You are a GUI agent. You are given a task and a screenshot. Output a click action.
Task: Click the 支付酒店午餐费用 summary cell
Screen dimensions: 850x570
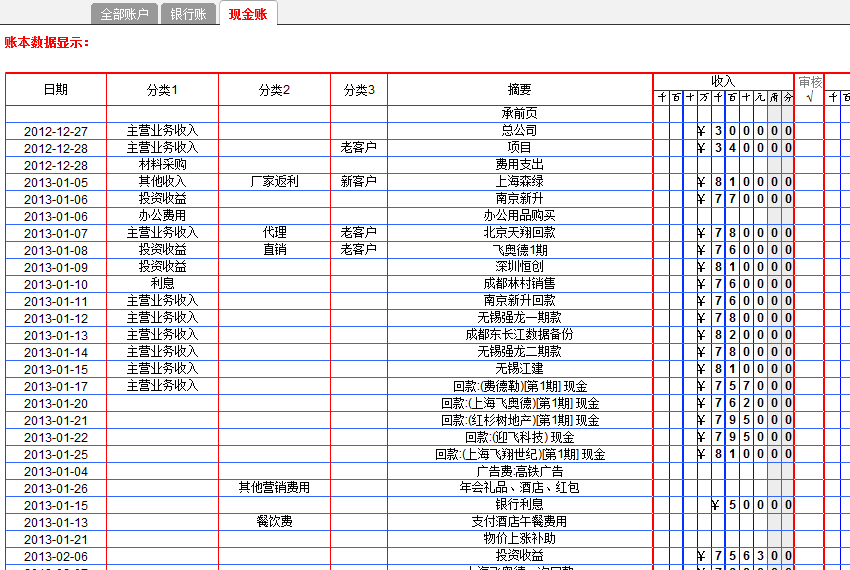(x=520, y=522)
